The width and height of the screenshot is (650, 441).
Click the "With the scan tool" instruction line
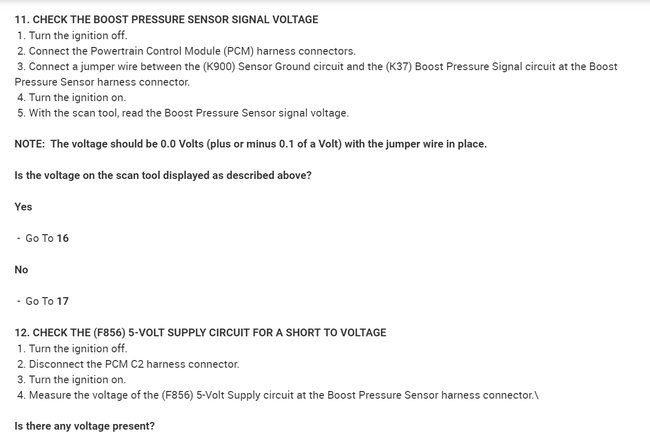[x=183, y=113]
